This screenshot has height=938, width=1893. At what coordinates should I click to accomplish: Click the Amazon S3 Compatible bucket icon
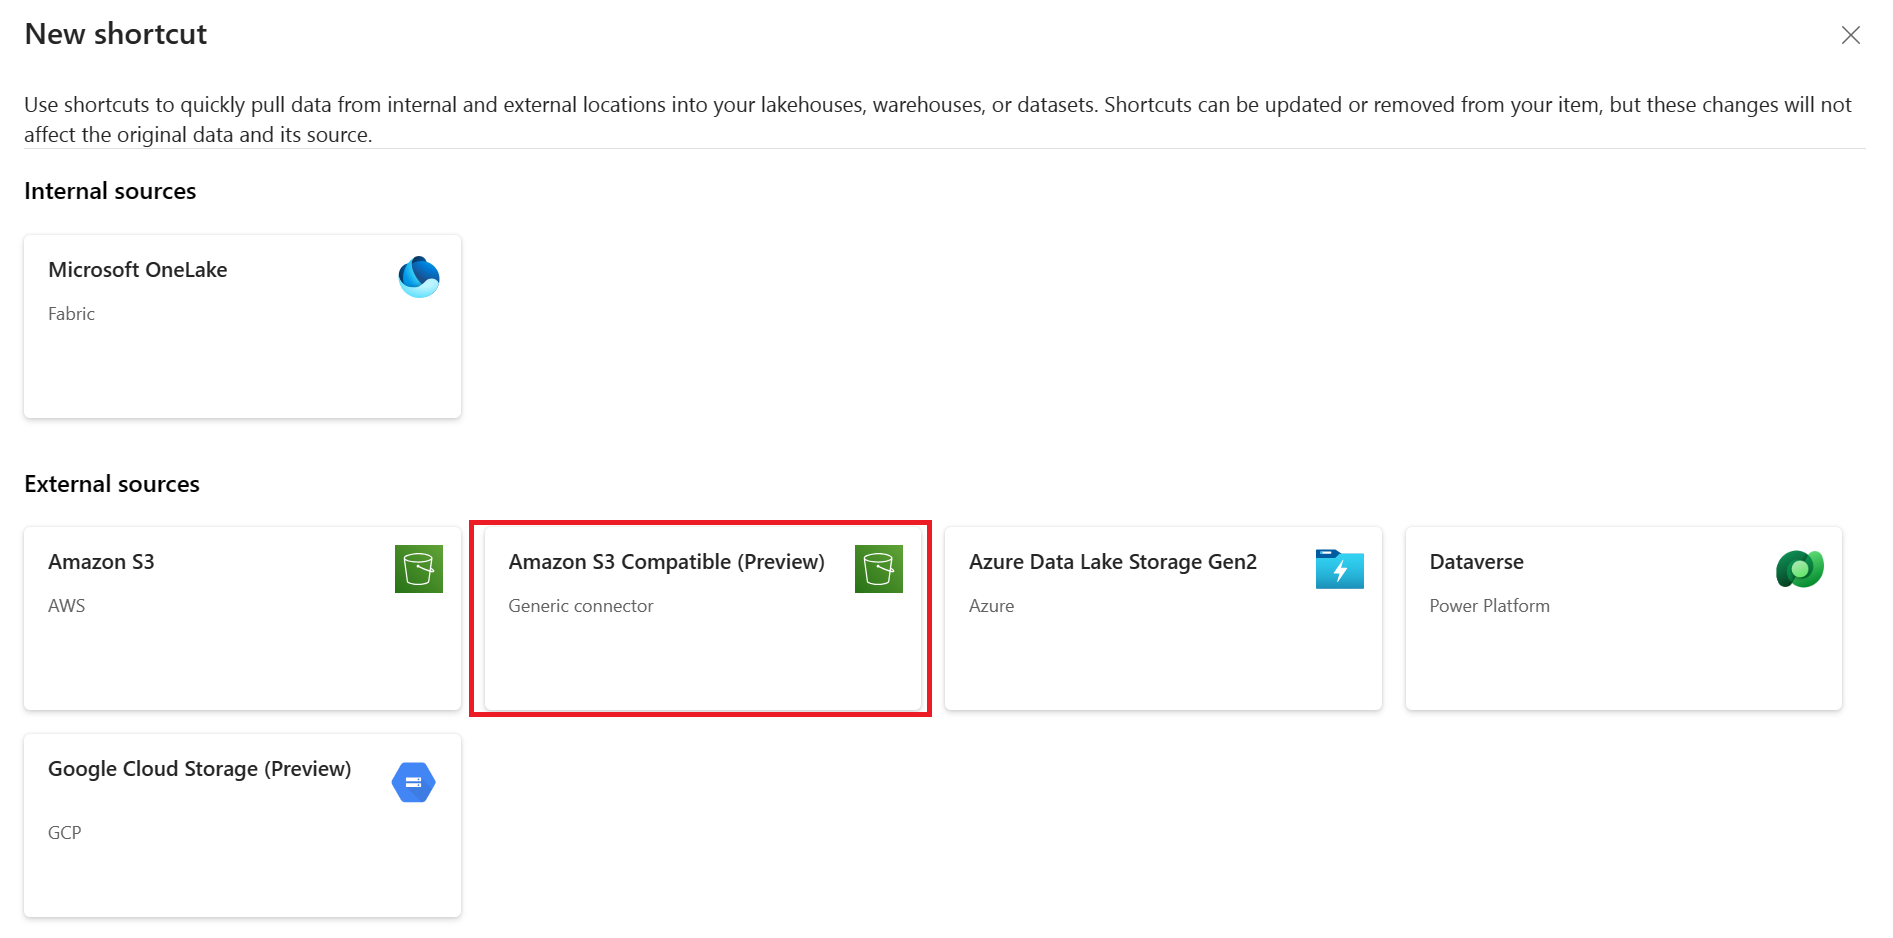(x=878, y=569)
